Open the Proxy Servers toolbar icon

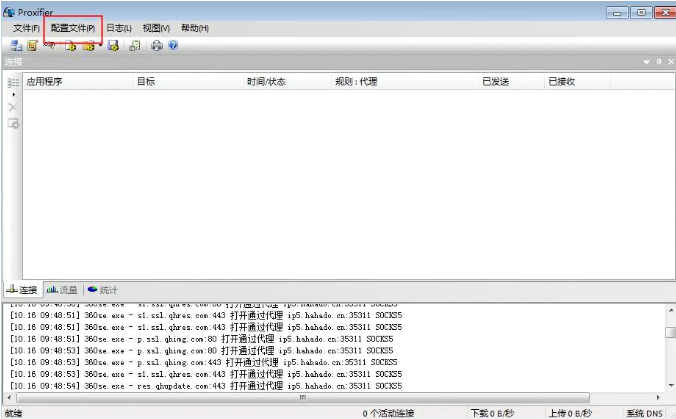16,45
